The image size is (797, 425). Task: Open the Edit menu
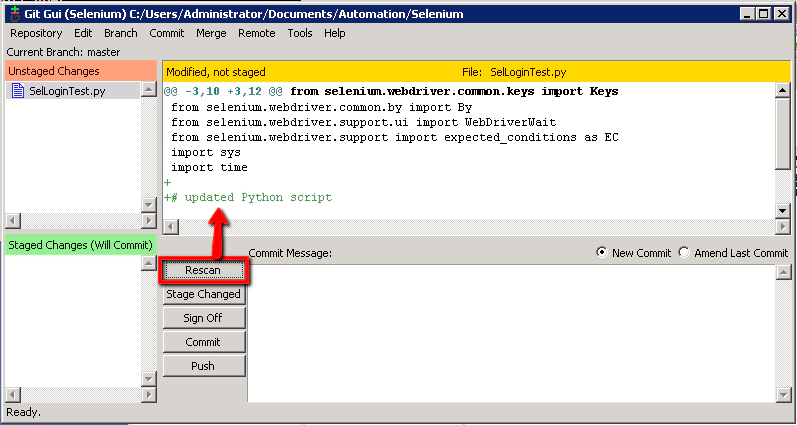(x=83, y=33)
